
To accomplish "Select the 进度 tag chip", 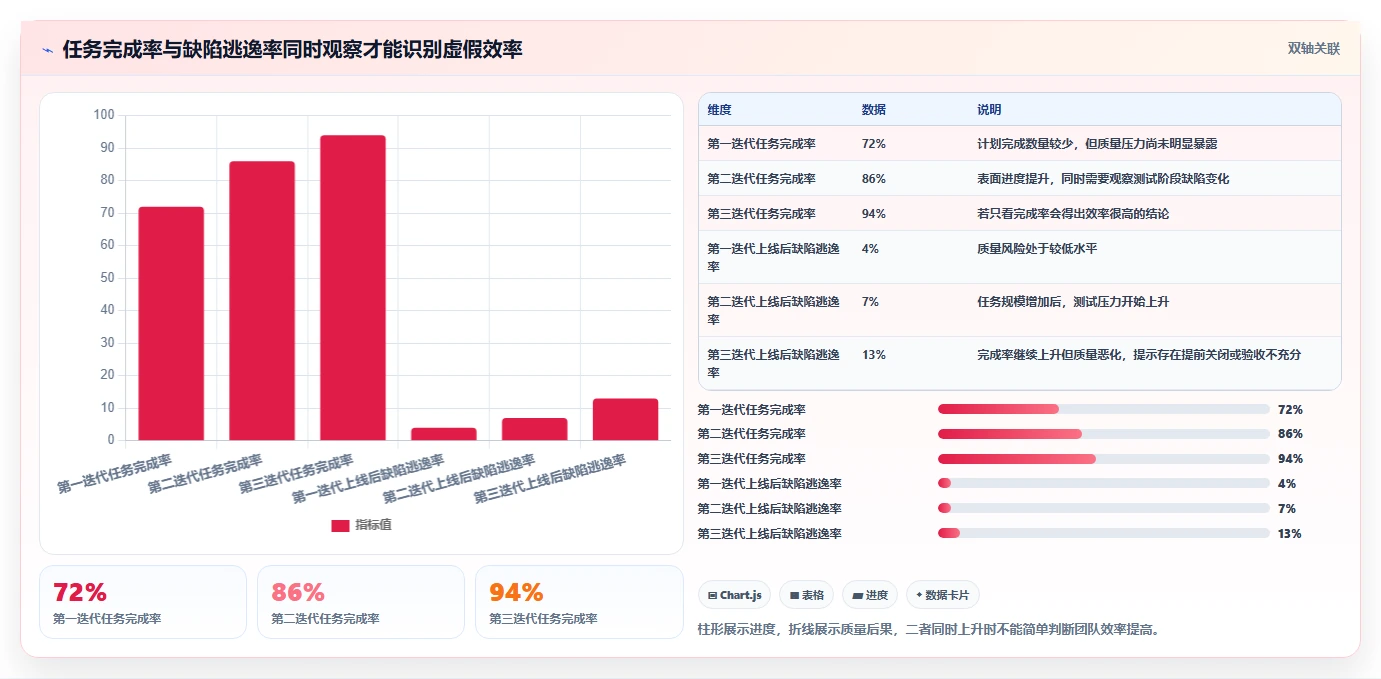I will click(870, 595).
